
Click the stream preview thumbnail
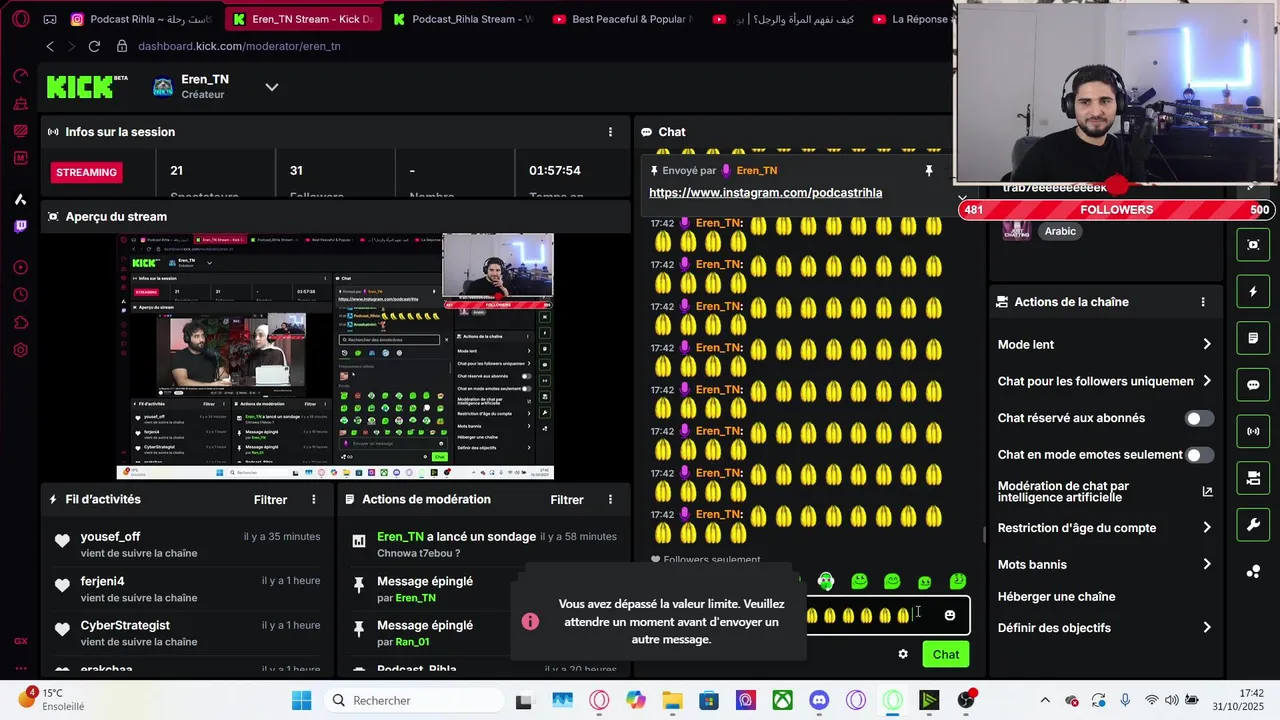point(335,357)
